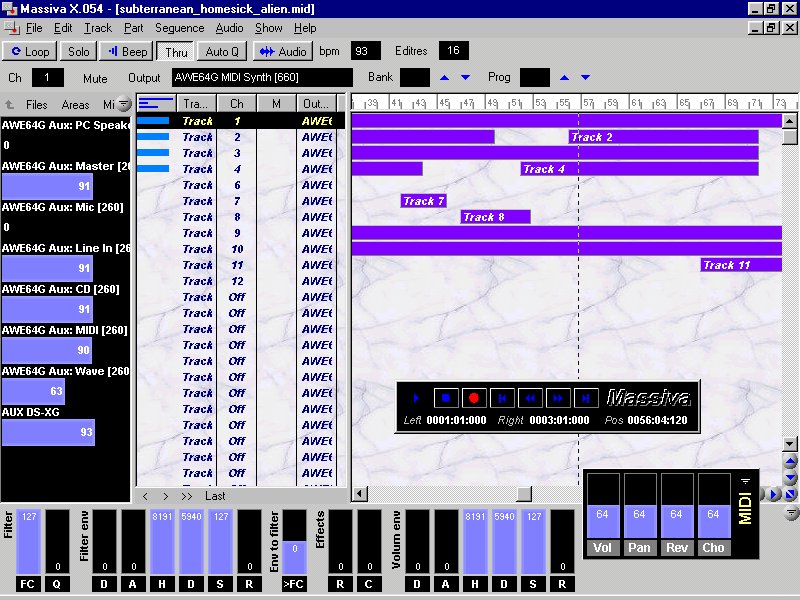The image size is (800, 600).
Task: Click the Last button below track list
Action: [215, 496]
